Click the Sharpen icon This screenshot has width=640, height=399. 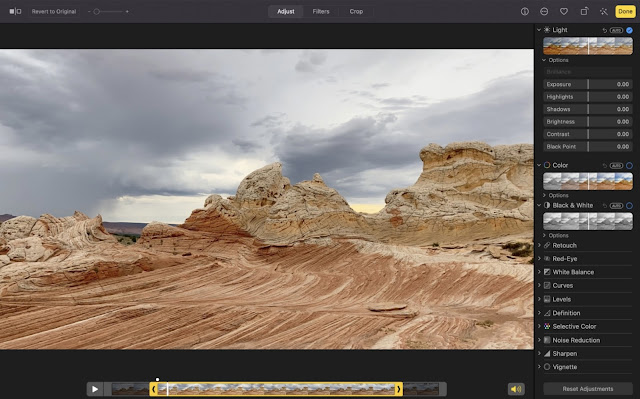coord(547,353)
